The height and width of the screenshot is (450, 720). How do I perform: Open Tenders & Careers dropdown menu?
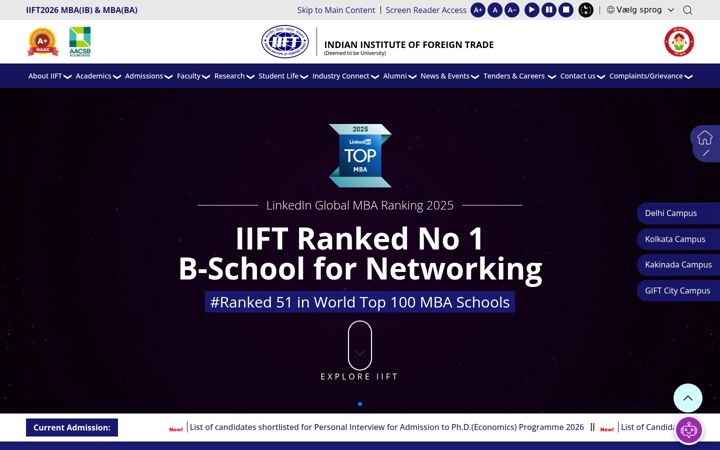click(x=519, y=76)
